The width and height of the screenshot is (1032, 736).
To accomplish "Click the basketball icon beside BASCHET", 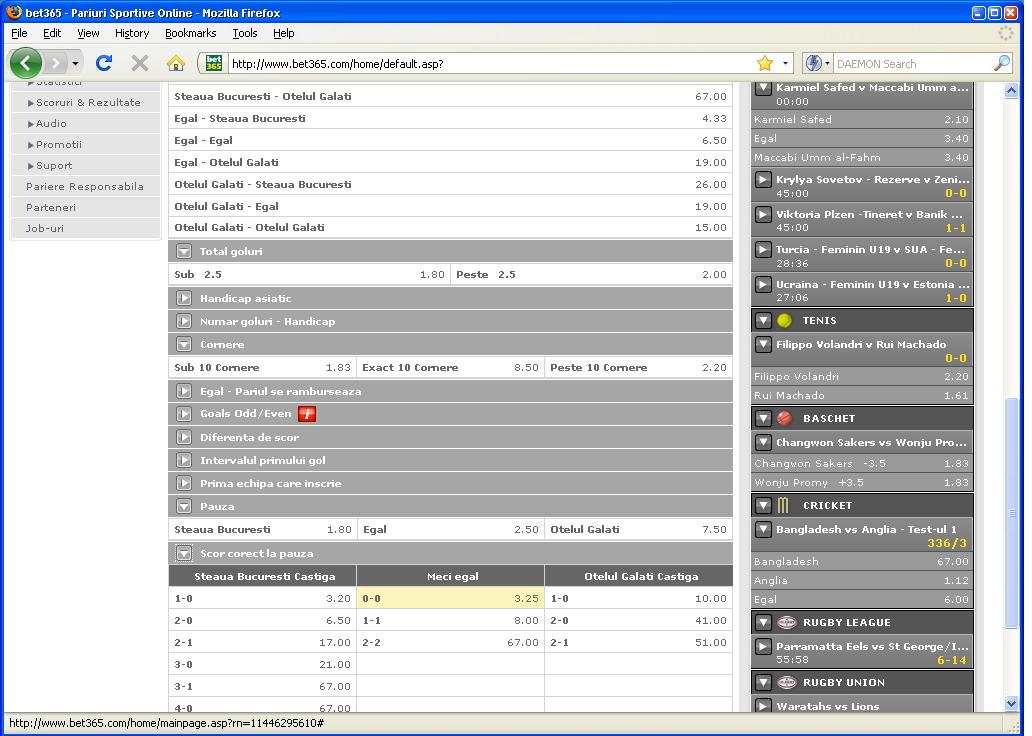I will pyautogui.click(x=785, y=418).
